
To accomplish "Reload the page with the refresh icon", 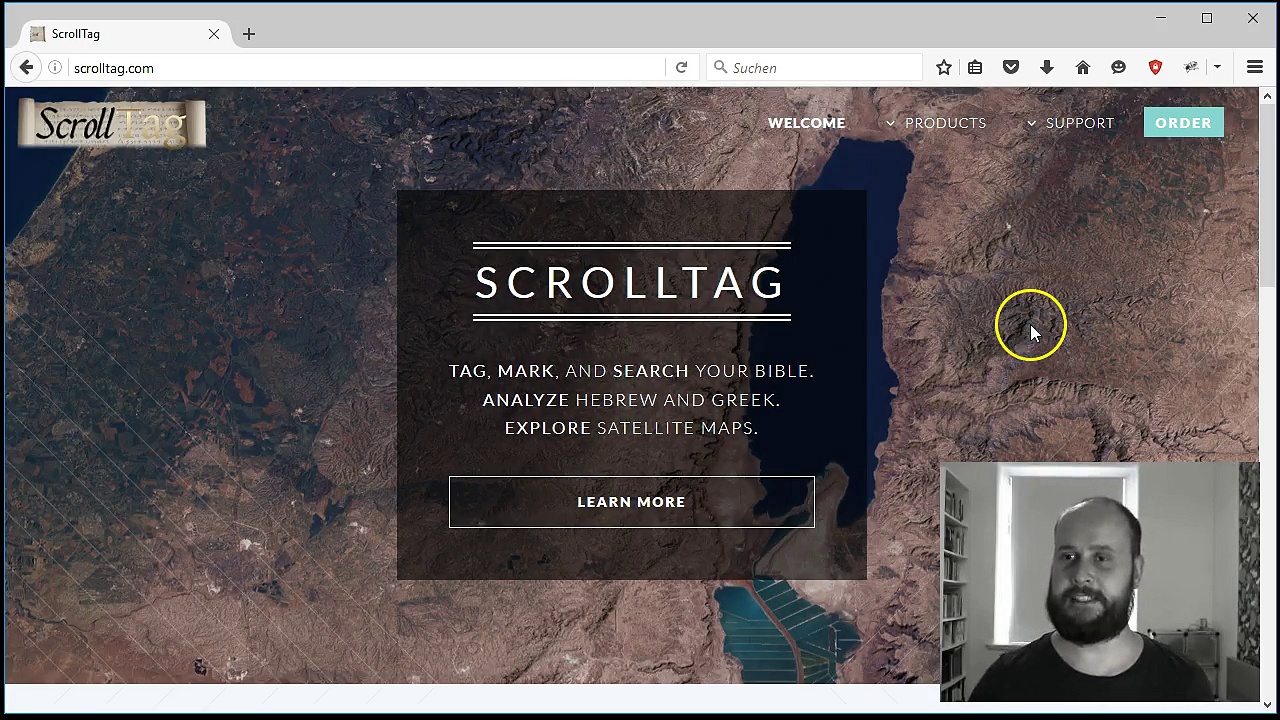I will pos(681,68).
